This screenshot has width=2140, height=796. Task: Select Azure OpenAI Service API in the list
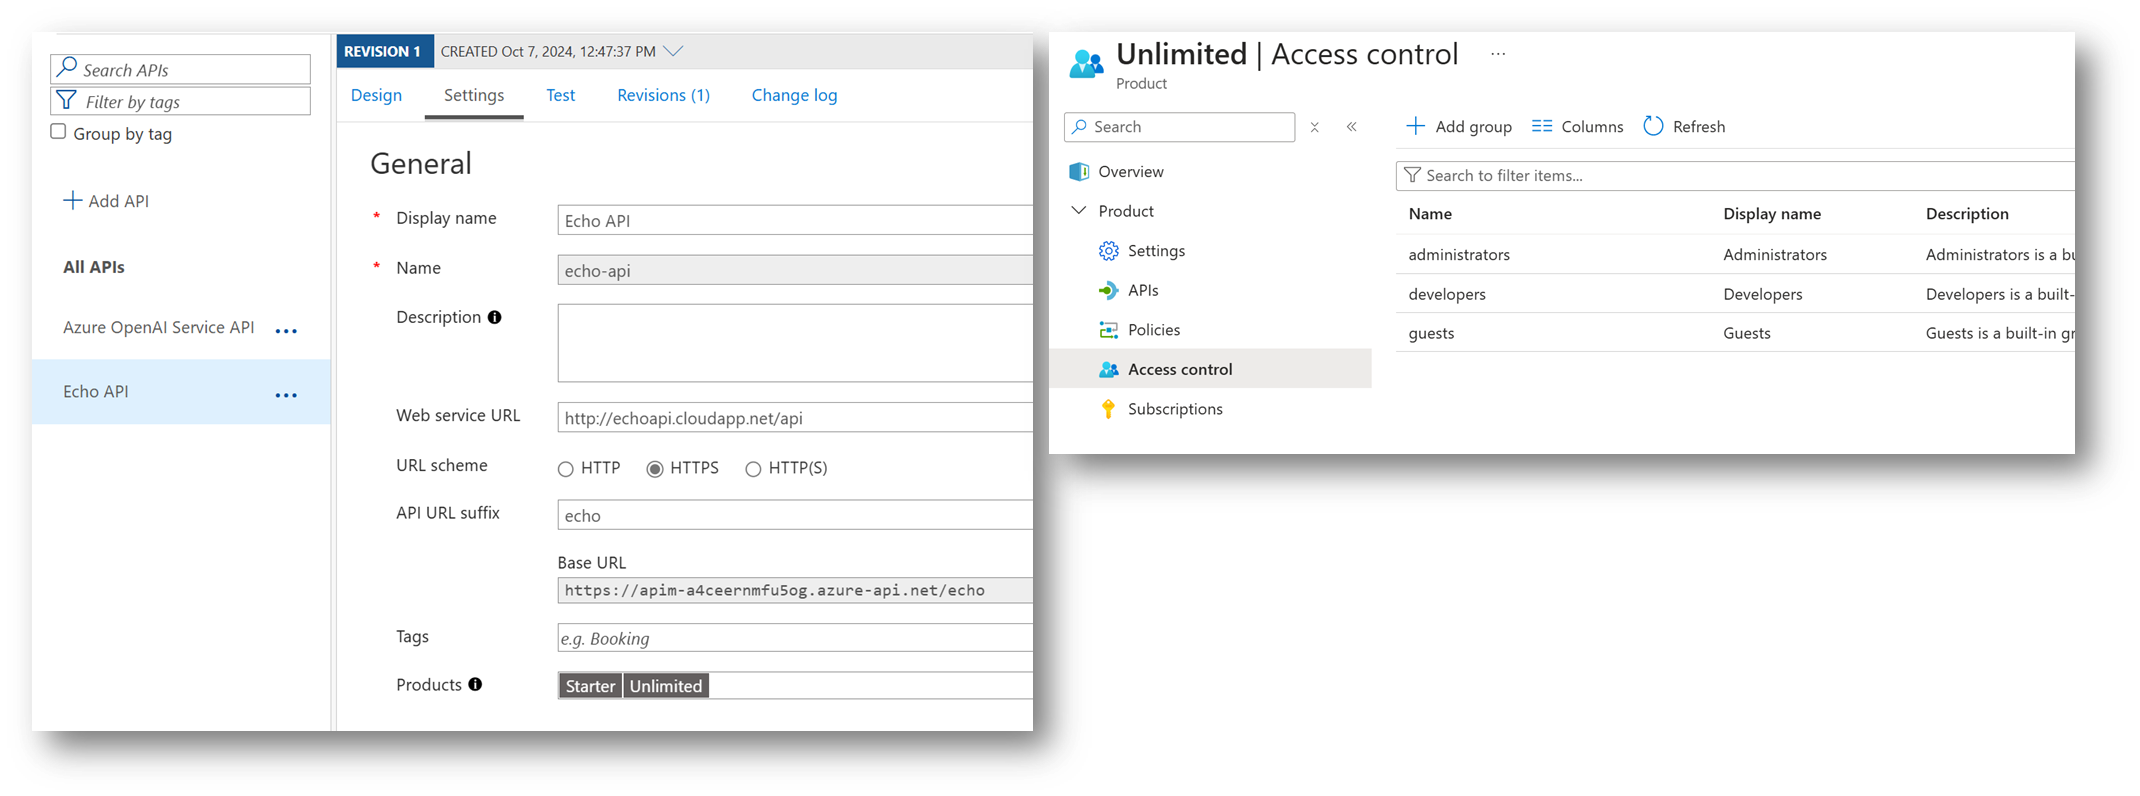pos(158,327)
